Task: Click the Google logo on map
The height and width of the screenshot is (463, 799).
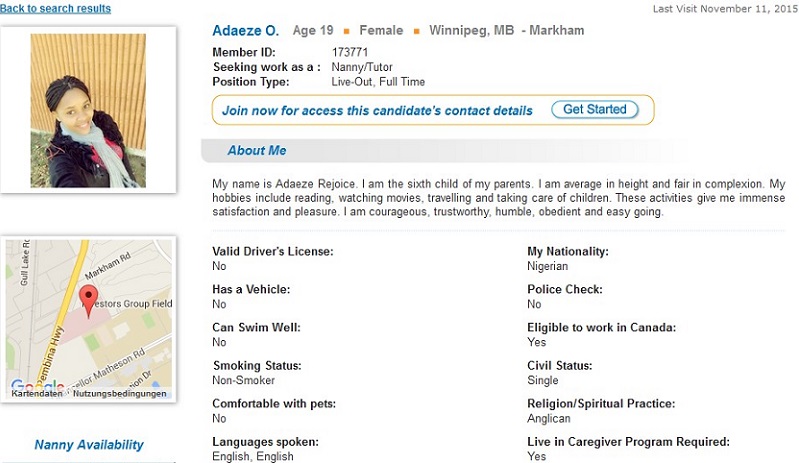Action: (x=37, y=385)
